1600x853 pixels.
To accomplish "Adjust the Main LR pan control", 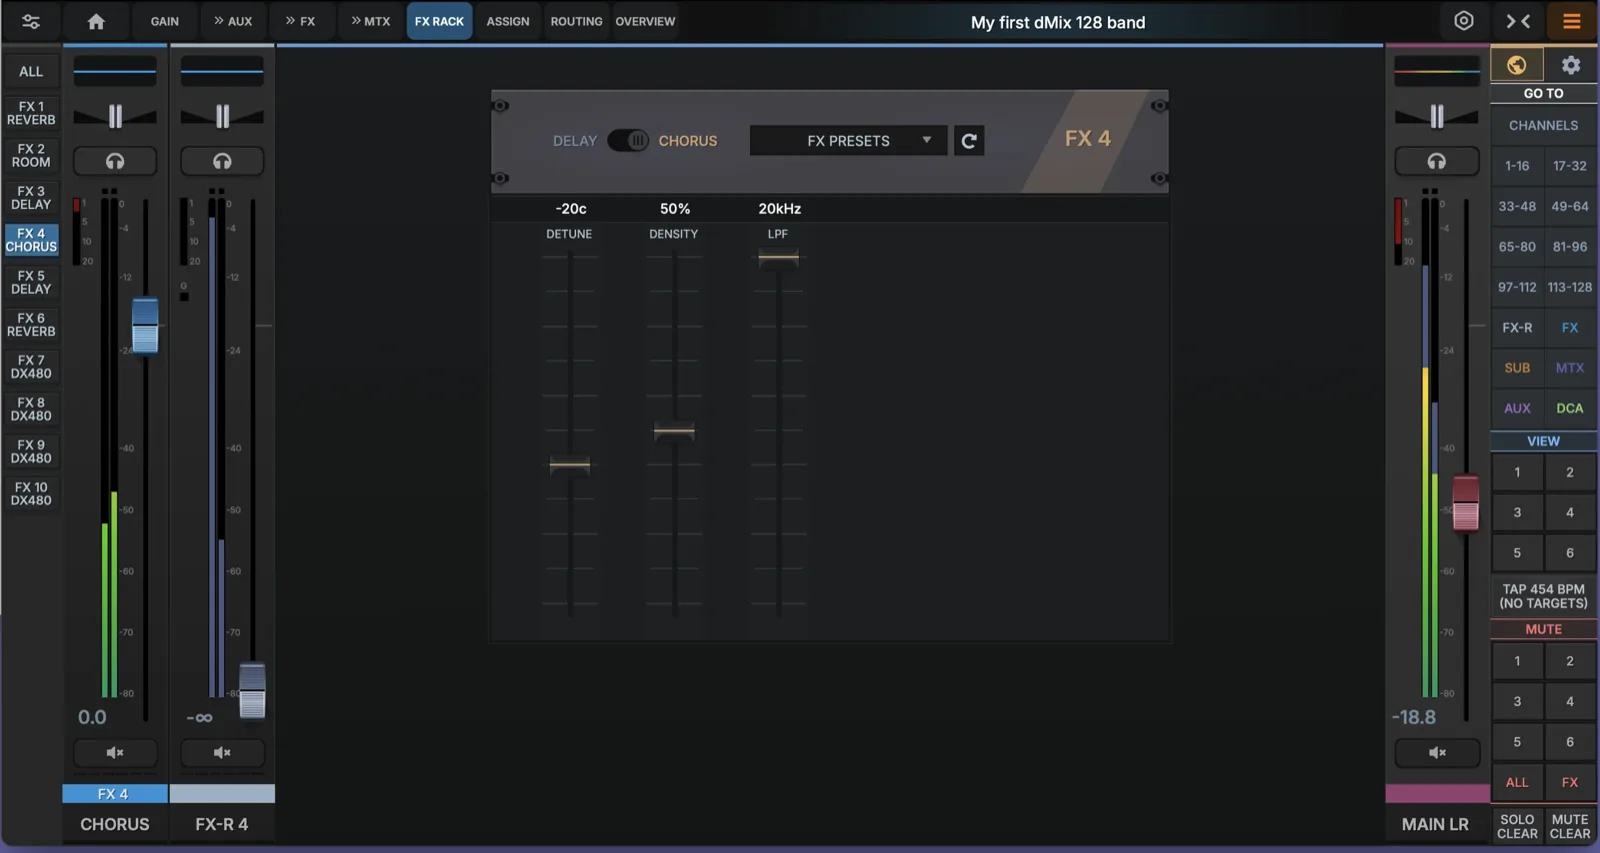I will (x=1437, y=116).
